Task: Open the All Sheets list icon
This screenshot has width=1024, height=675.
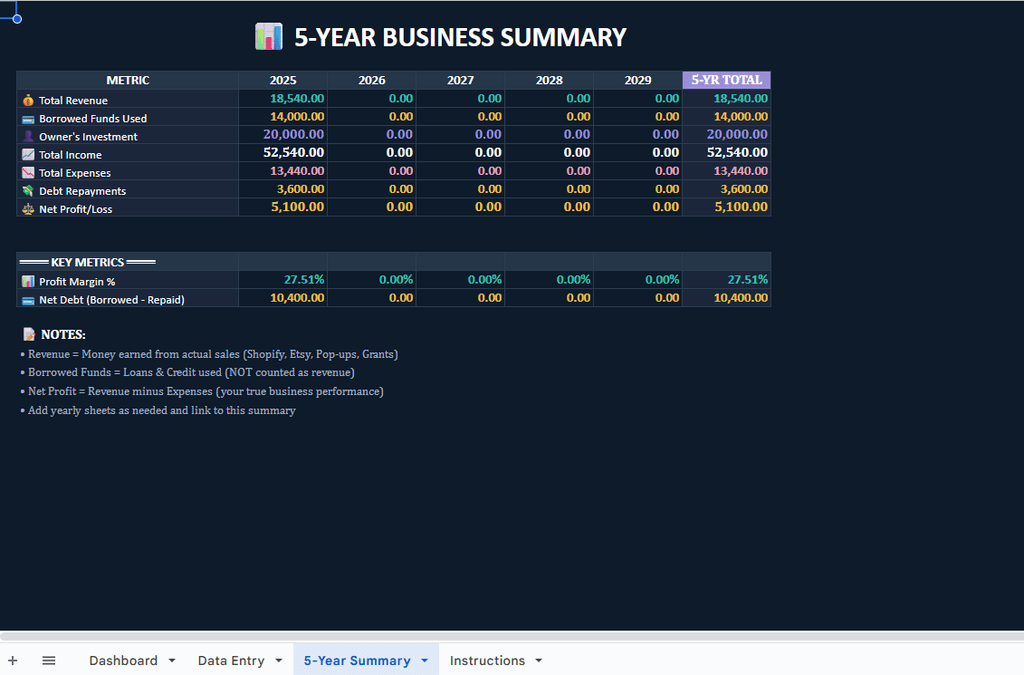Action: click(48, 660)
